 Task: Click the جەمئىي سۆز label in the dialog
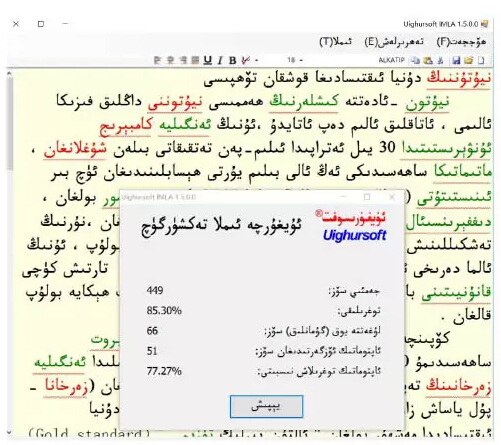354,291
